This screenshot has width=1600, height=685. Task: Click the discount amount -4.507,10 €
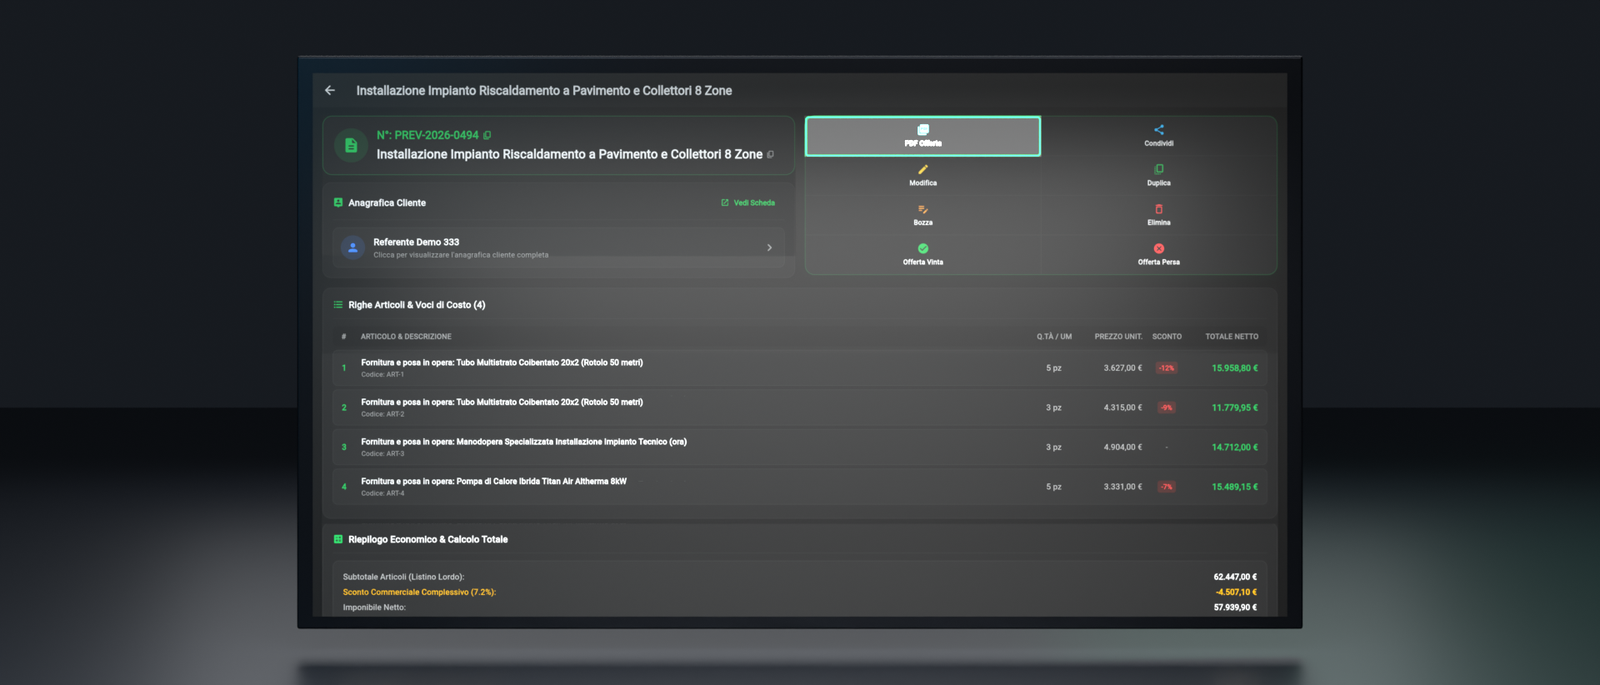click(1236, 592)
